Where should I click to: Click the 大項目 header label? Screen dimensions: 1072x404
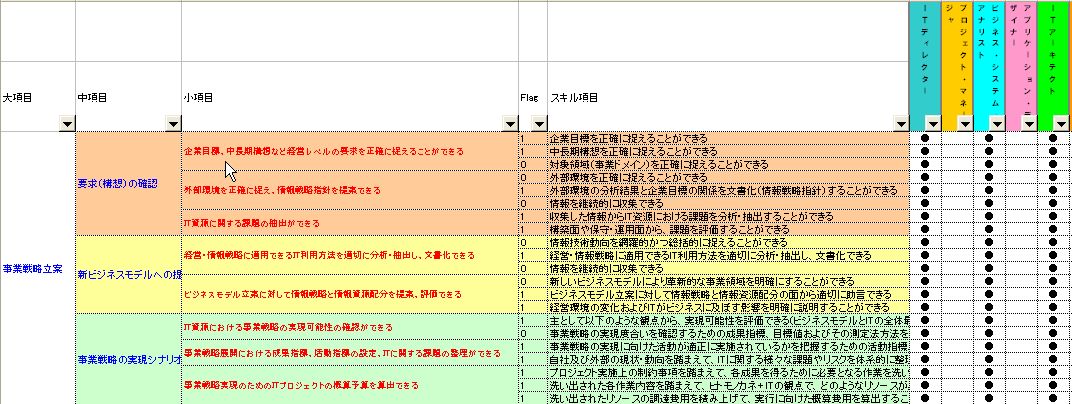17,98
